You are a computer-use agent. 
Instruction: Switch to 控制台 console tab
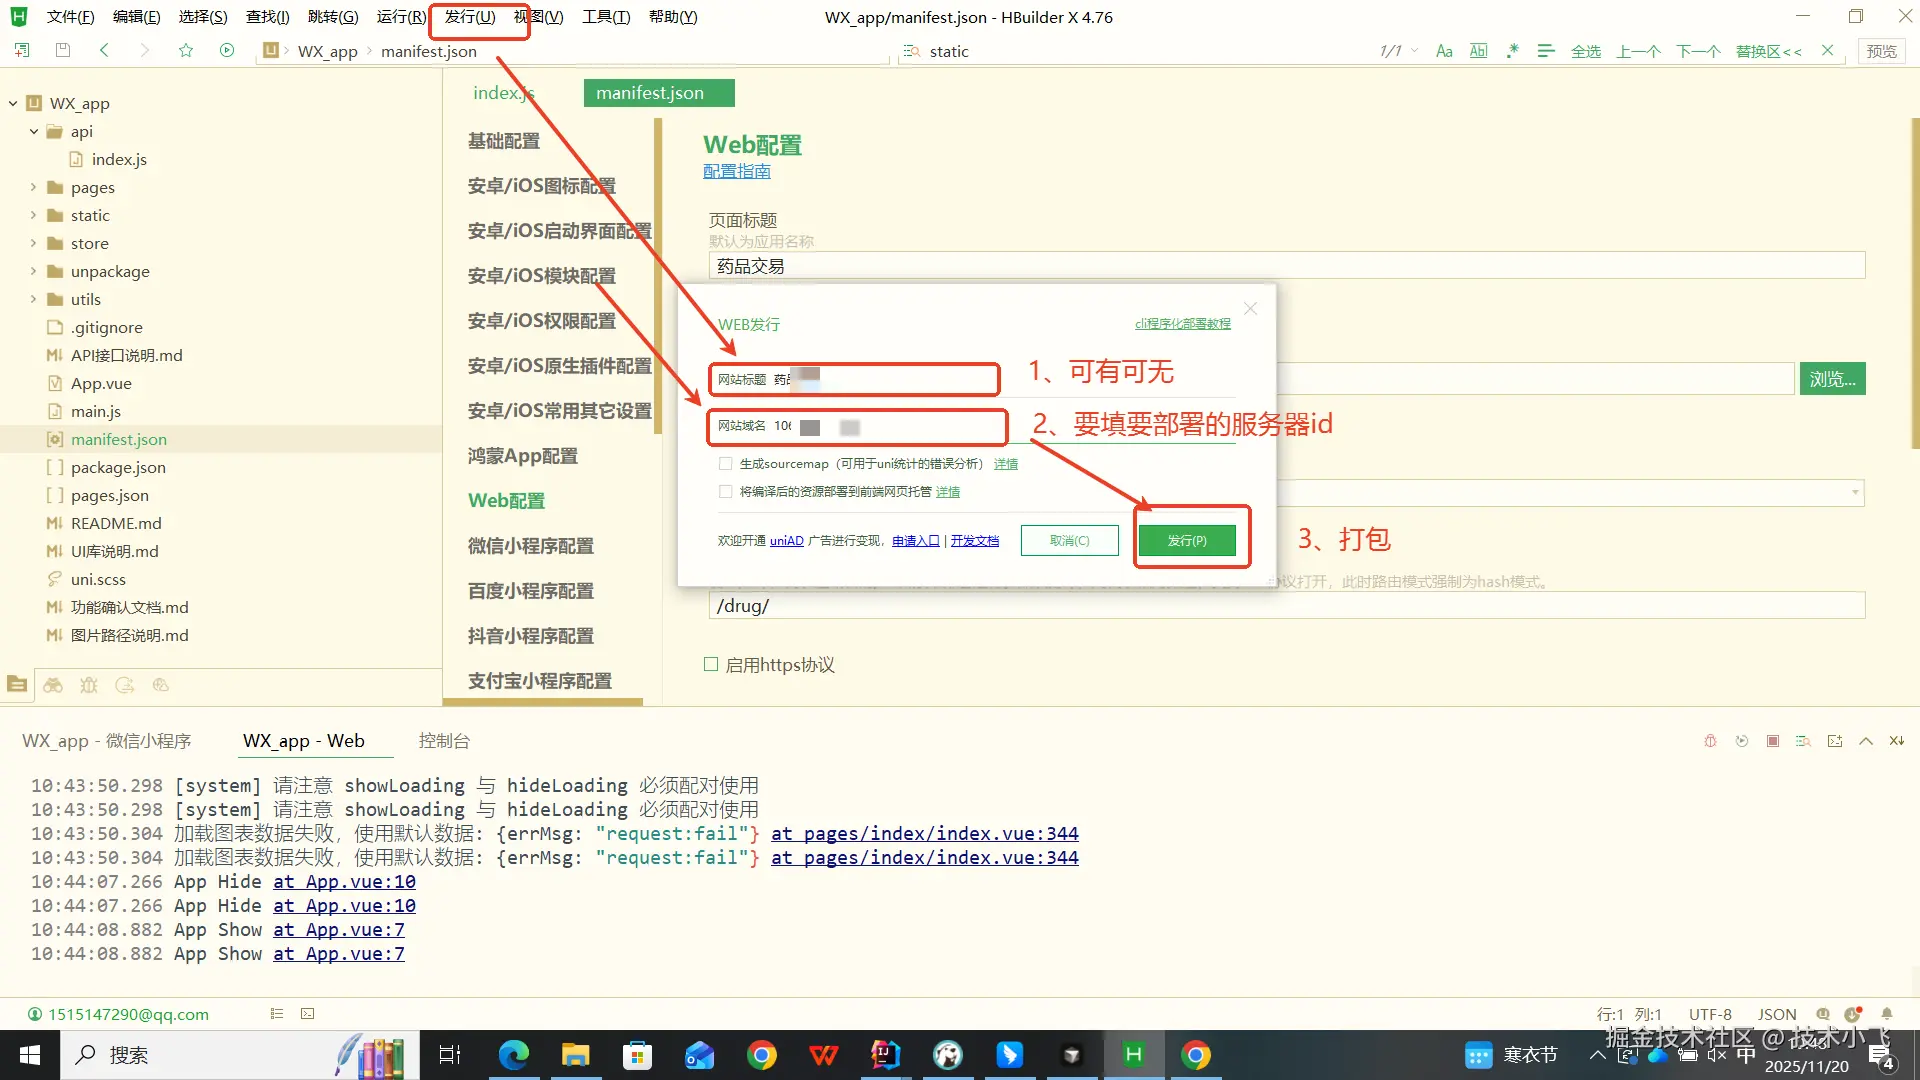point(444,741)
